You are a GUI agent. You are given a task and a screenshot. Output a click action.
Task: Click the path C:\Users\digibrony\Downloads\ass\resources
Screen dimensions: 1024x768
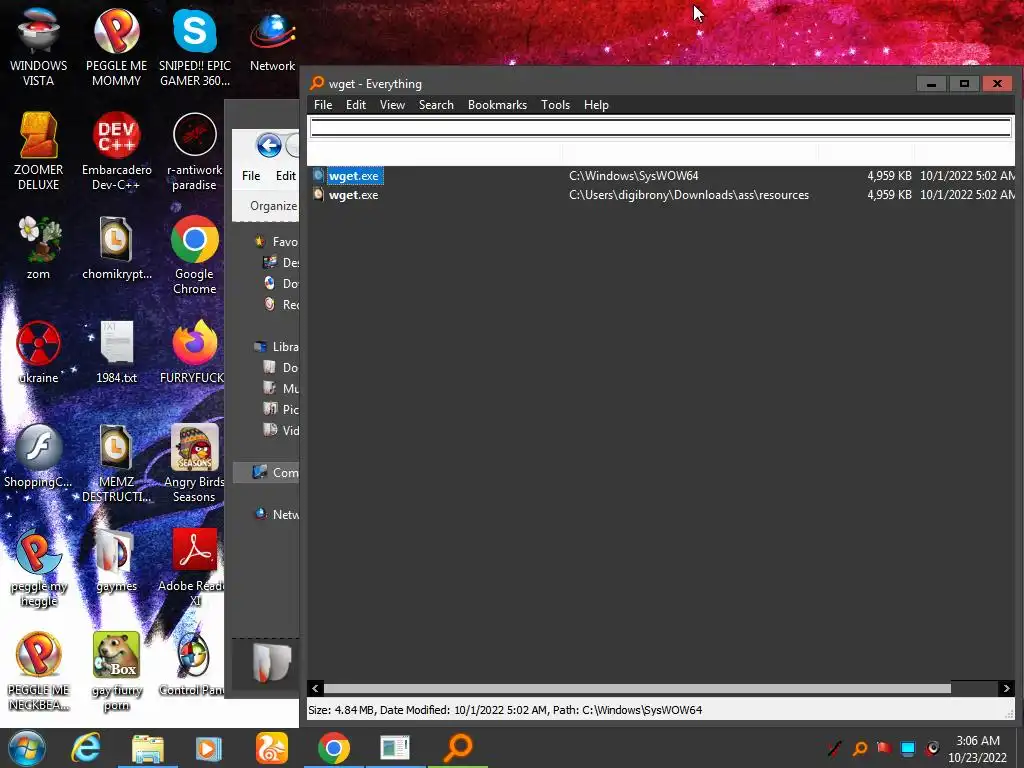689,195
